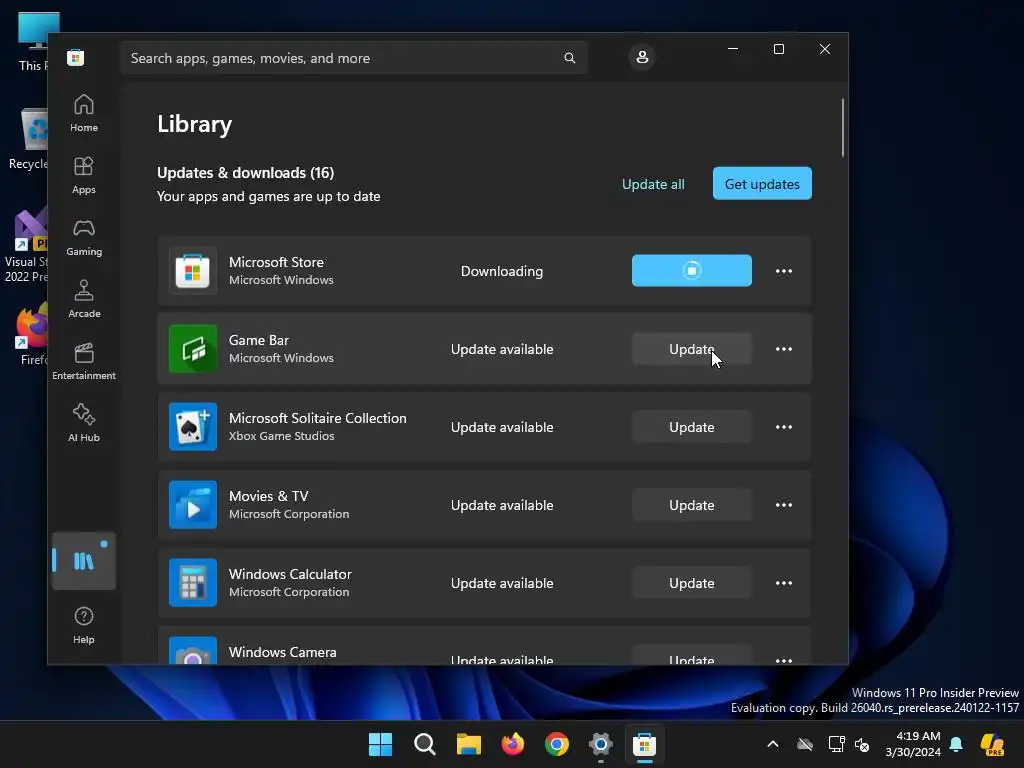The image size is (1024, 768).
Task: Click the Downloading status text
Action: [x=502, y=271]
